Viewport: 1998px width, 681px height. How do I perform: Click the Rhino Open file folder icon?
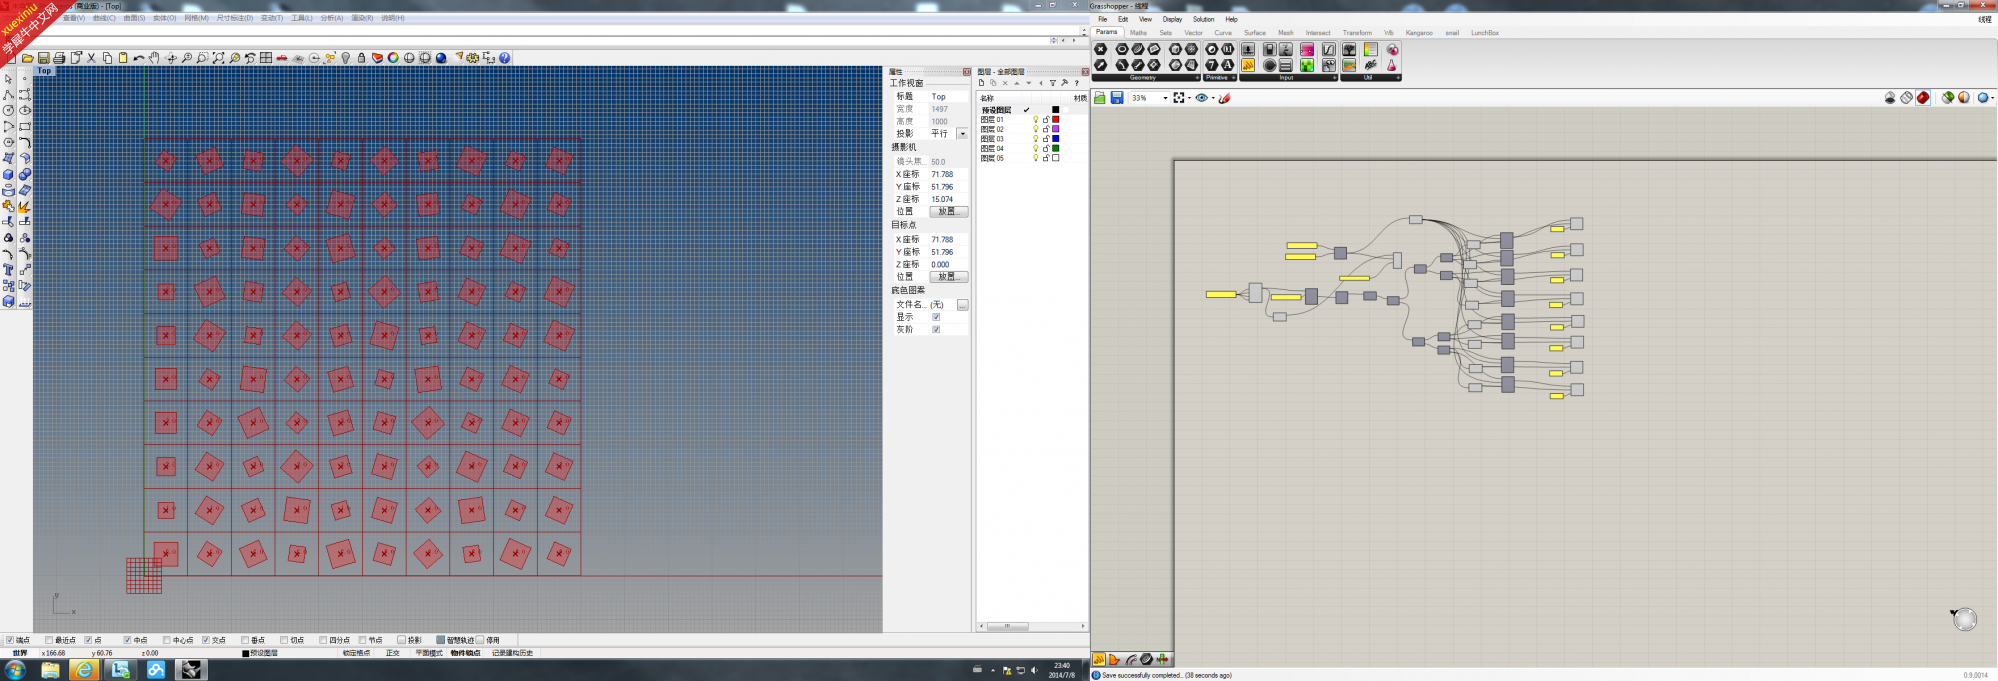click(x=28, y=58)
